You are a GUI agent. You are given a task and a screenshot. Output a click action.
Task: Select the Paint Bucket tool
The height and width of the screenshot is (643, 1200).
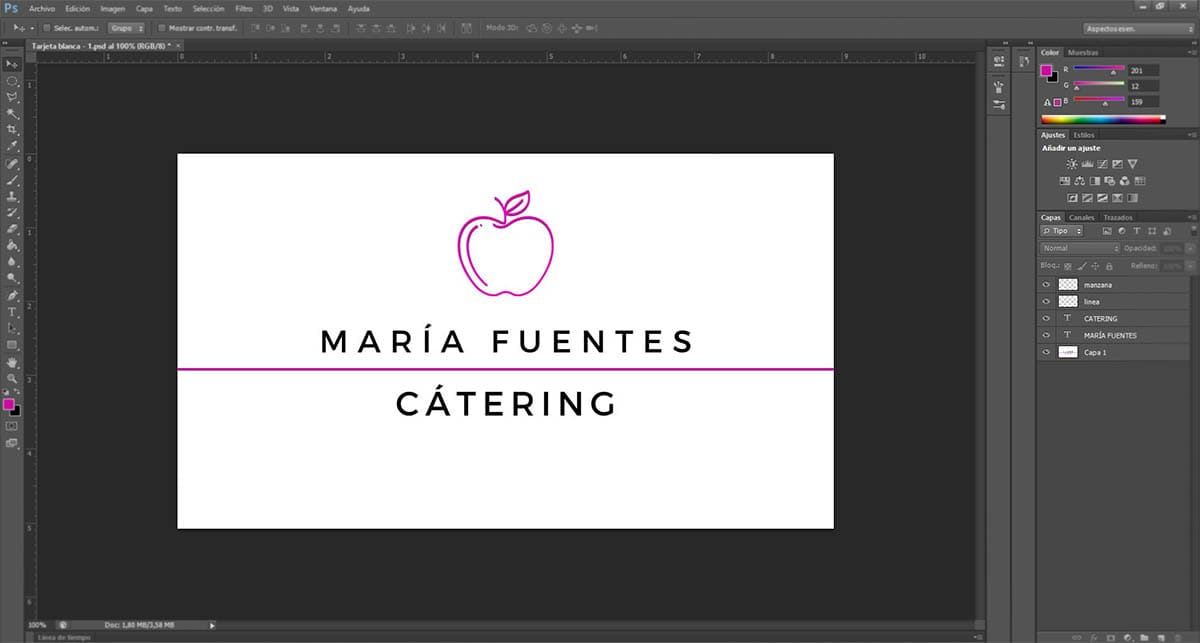13,245
